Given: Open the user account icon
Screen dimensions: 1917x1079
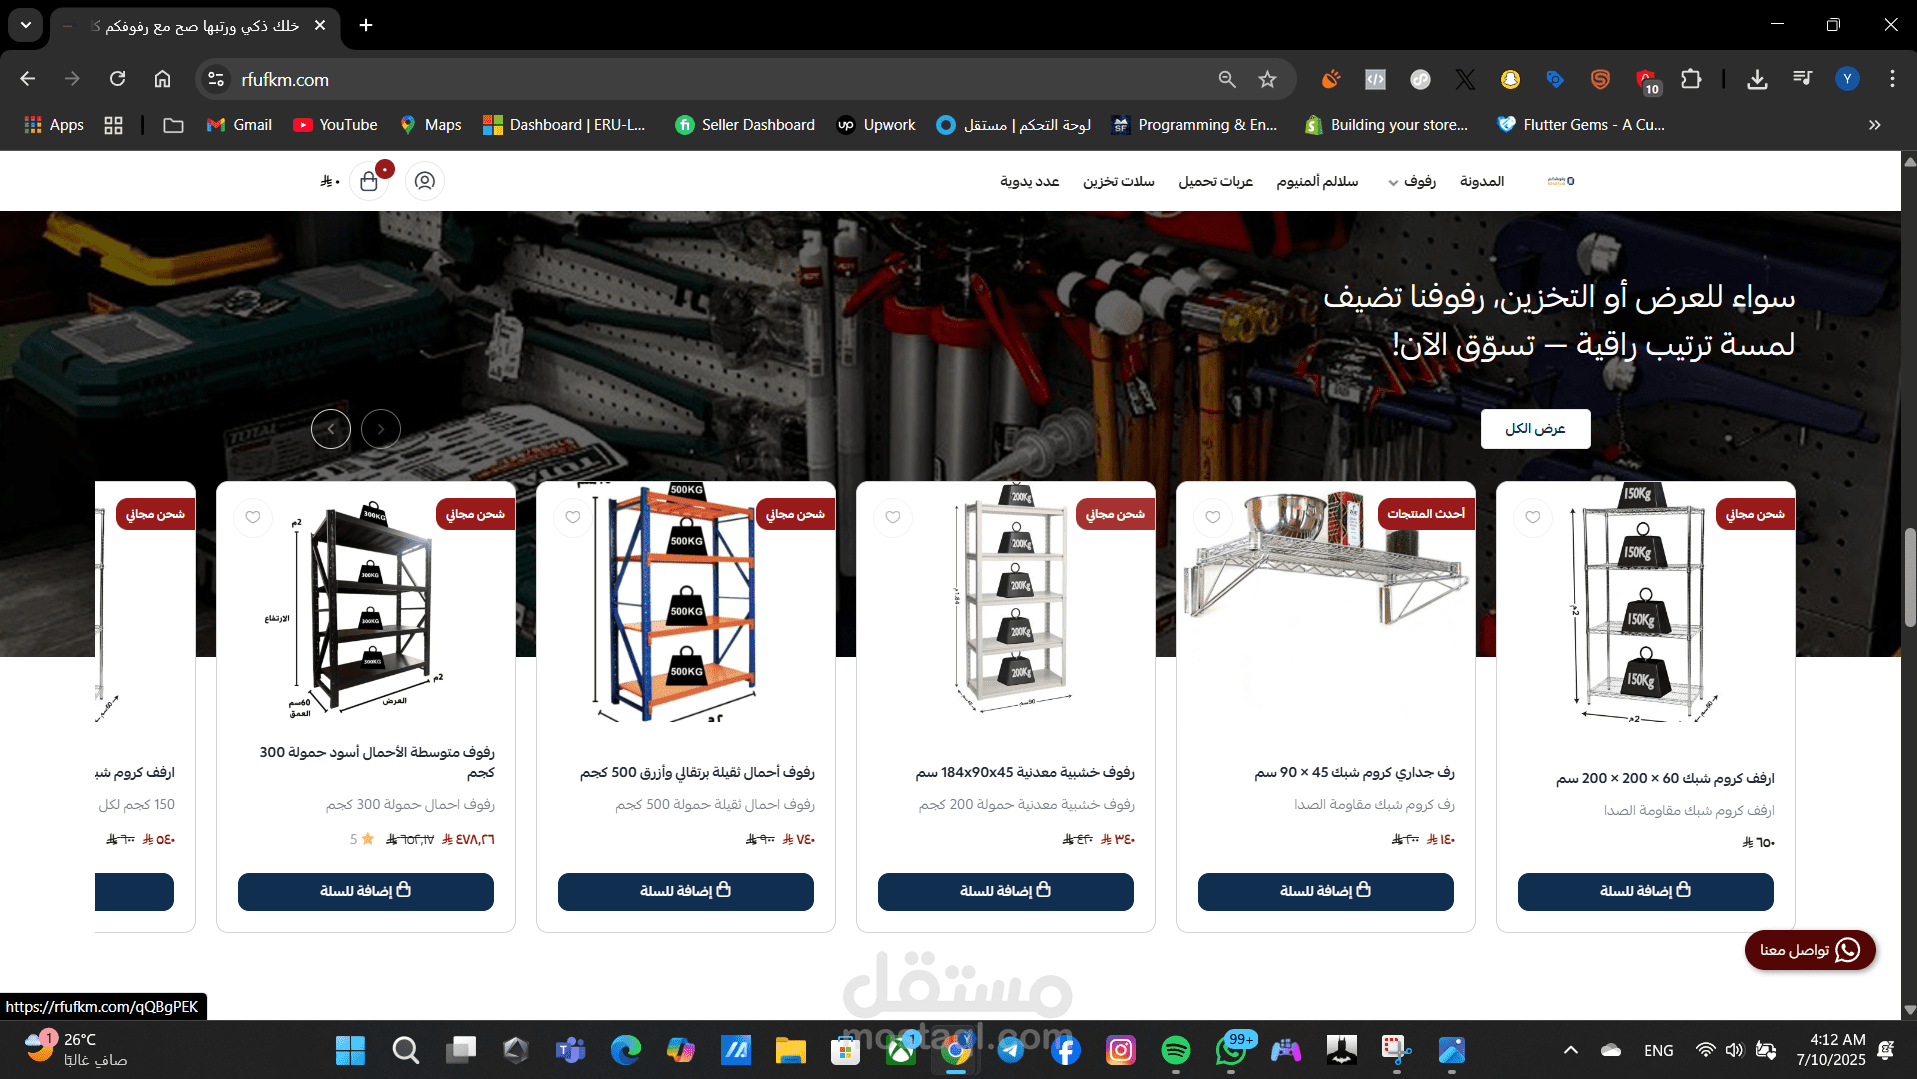Looking at the screenshot, I should point(425,181).
